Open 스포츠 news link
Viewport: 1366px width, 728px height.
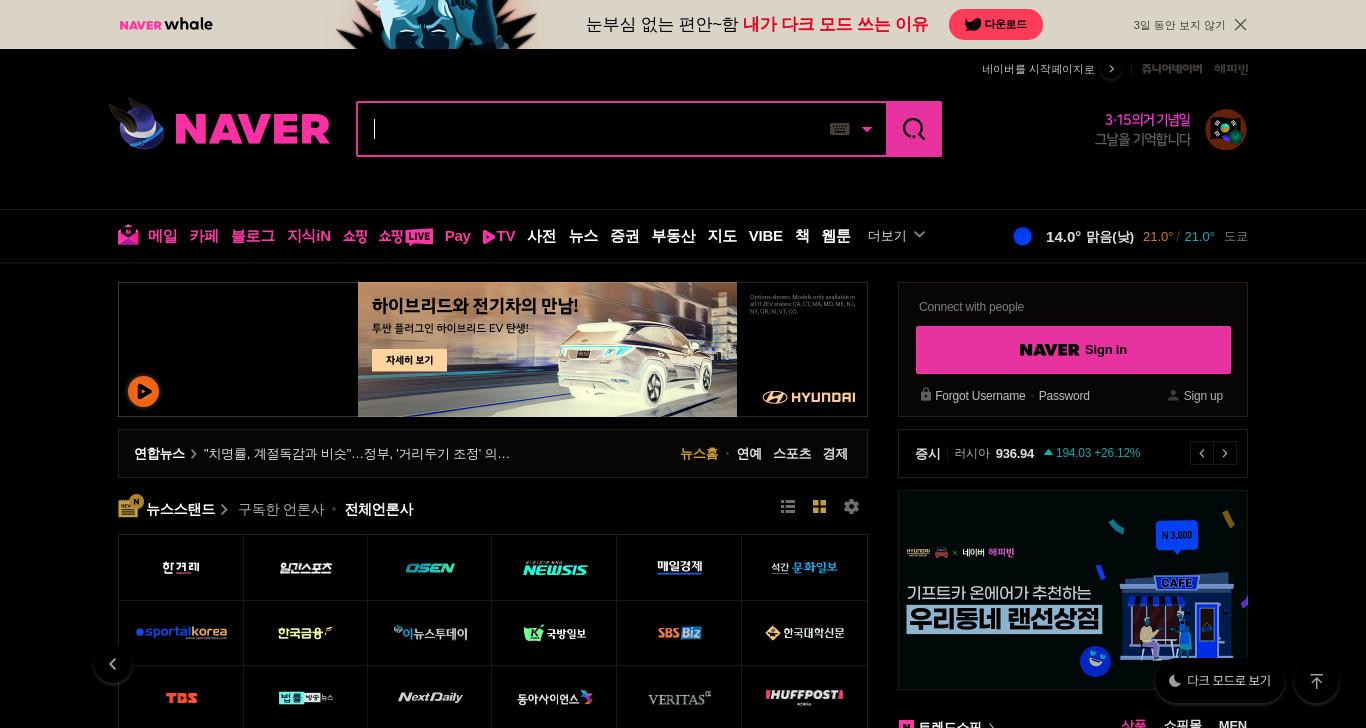pos(792,454)
